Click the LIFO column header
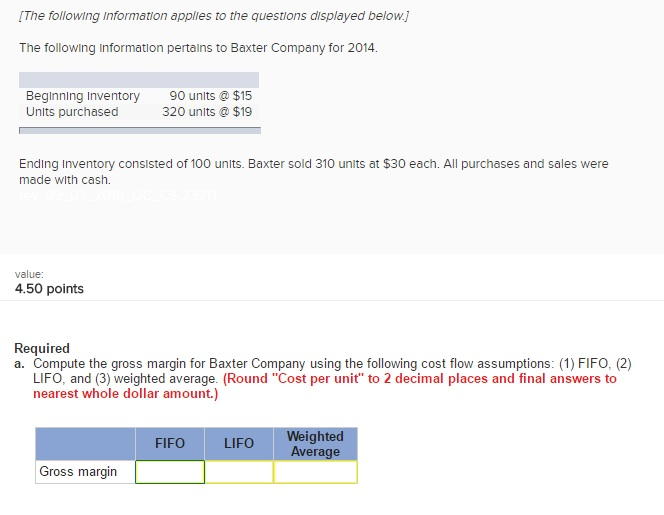Screen dimensions: 664x515 [239, 443]
